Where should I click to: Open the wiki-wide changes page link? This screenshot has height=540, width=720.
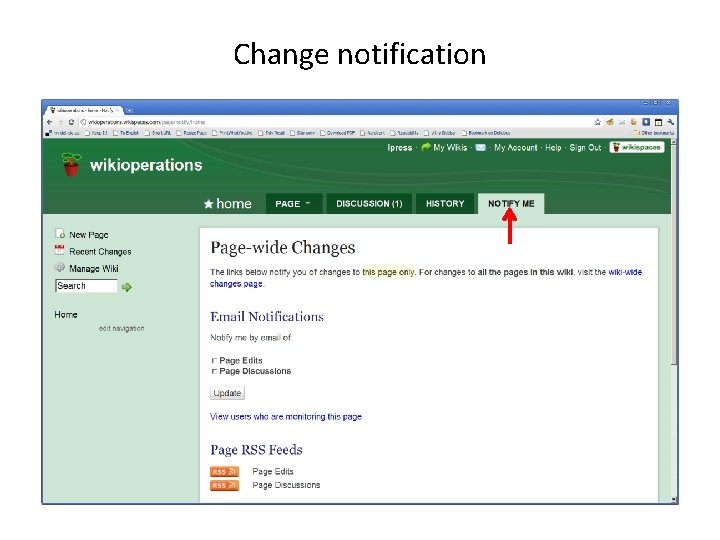click(x=426, y=278)
